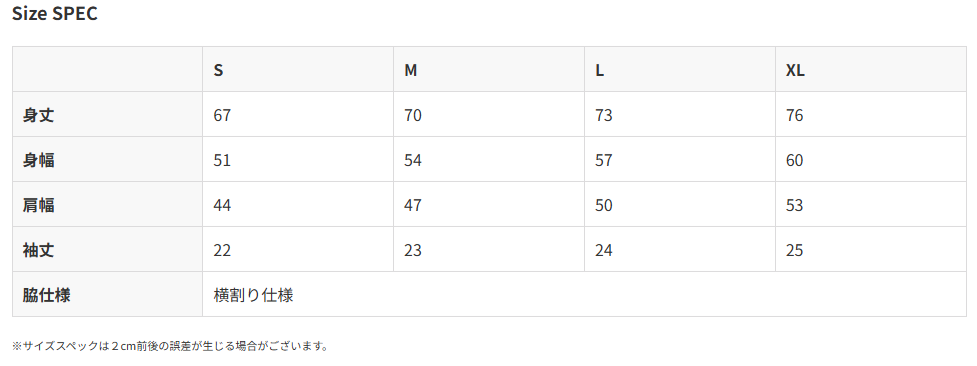The image size is (977, 366).
Task: Click the 身幅 row label
Action: (x=39, y=160)
